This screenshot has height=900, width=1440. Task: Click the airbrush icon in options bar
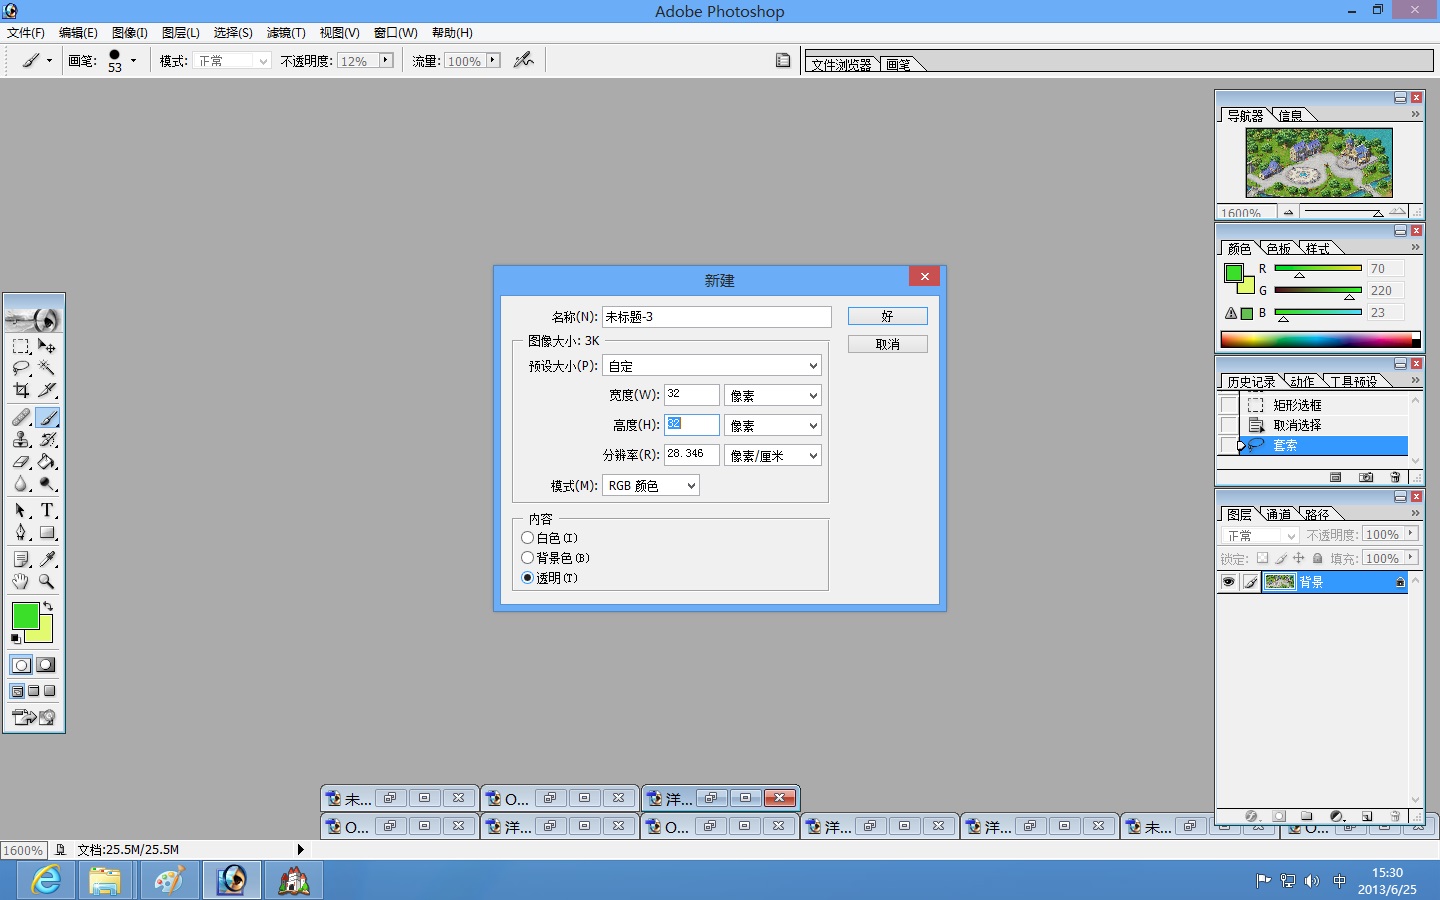coord(523,60)
